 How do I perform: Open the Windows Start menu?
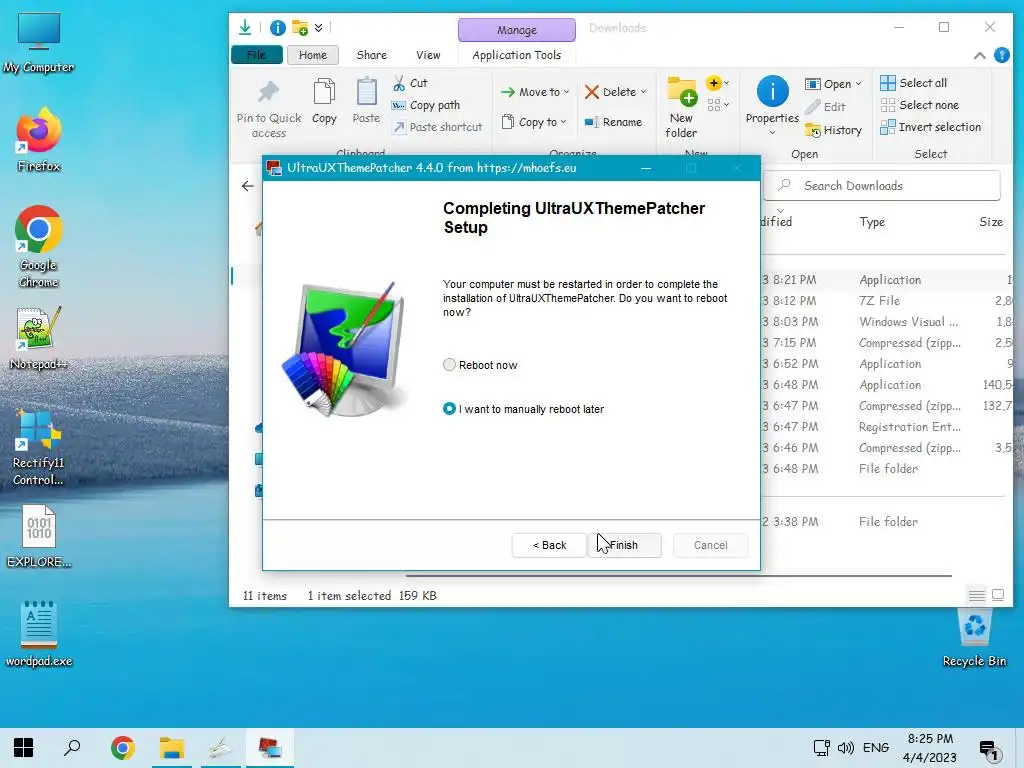click(24, 748)
